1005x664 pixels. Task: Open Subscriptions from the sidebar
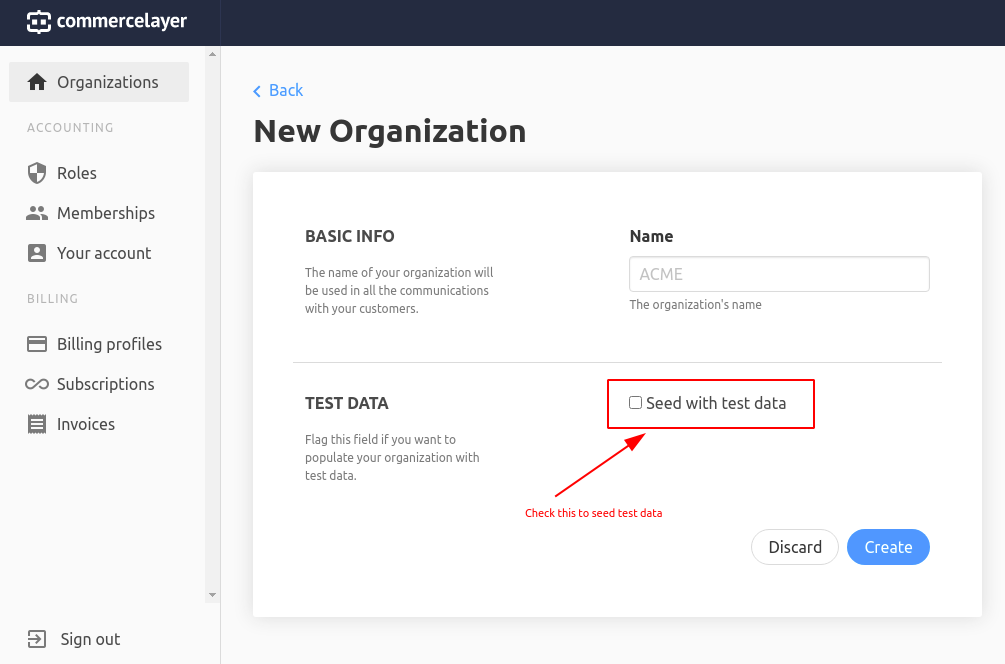107,384
